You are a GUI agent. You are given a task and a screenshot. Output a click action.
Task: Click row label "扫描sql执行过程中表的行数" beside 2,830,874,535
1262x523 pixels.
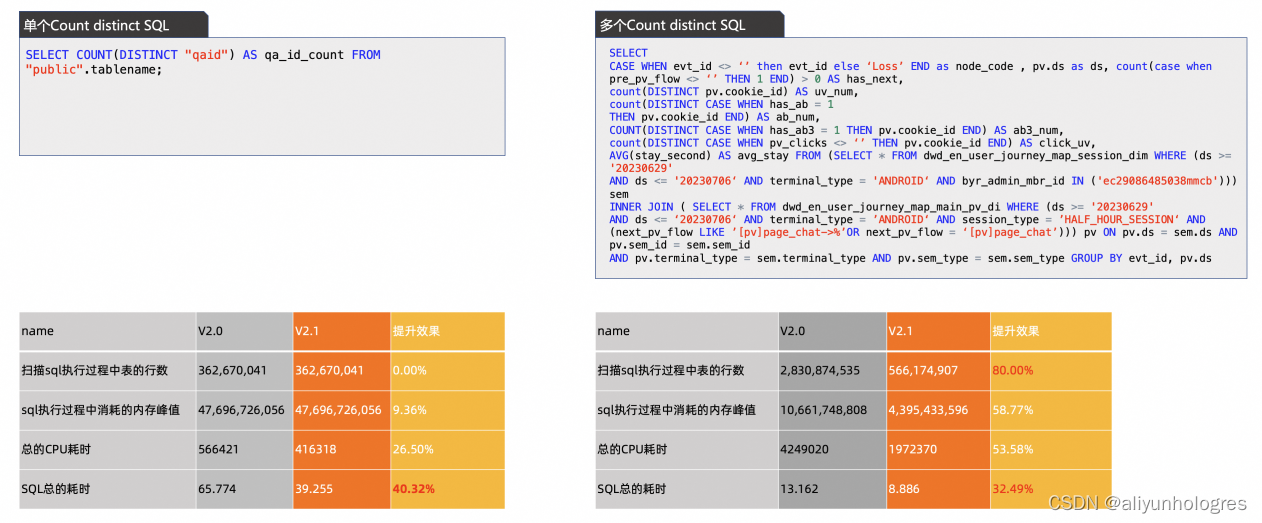click(x=686, y=370)
